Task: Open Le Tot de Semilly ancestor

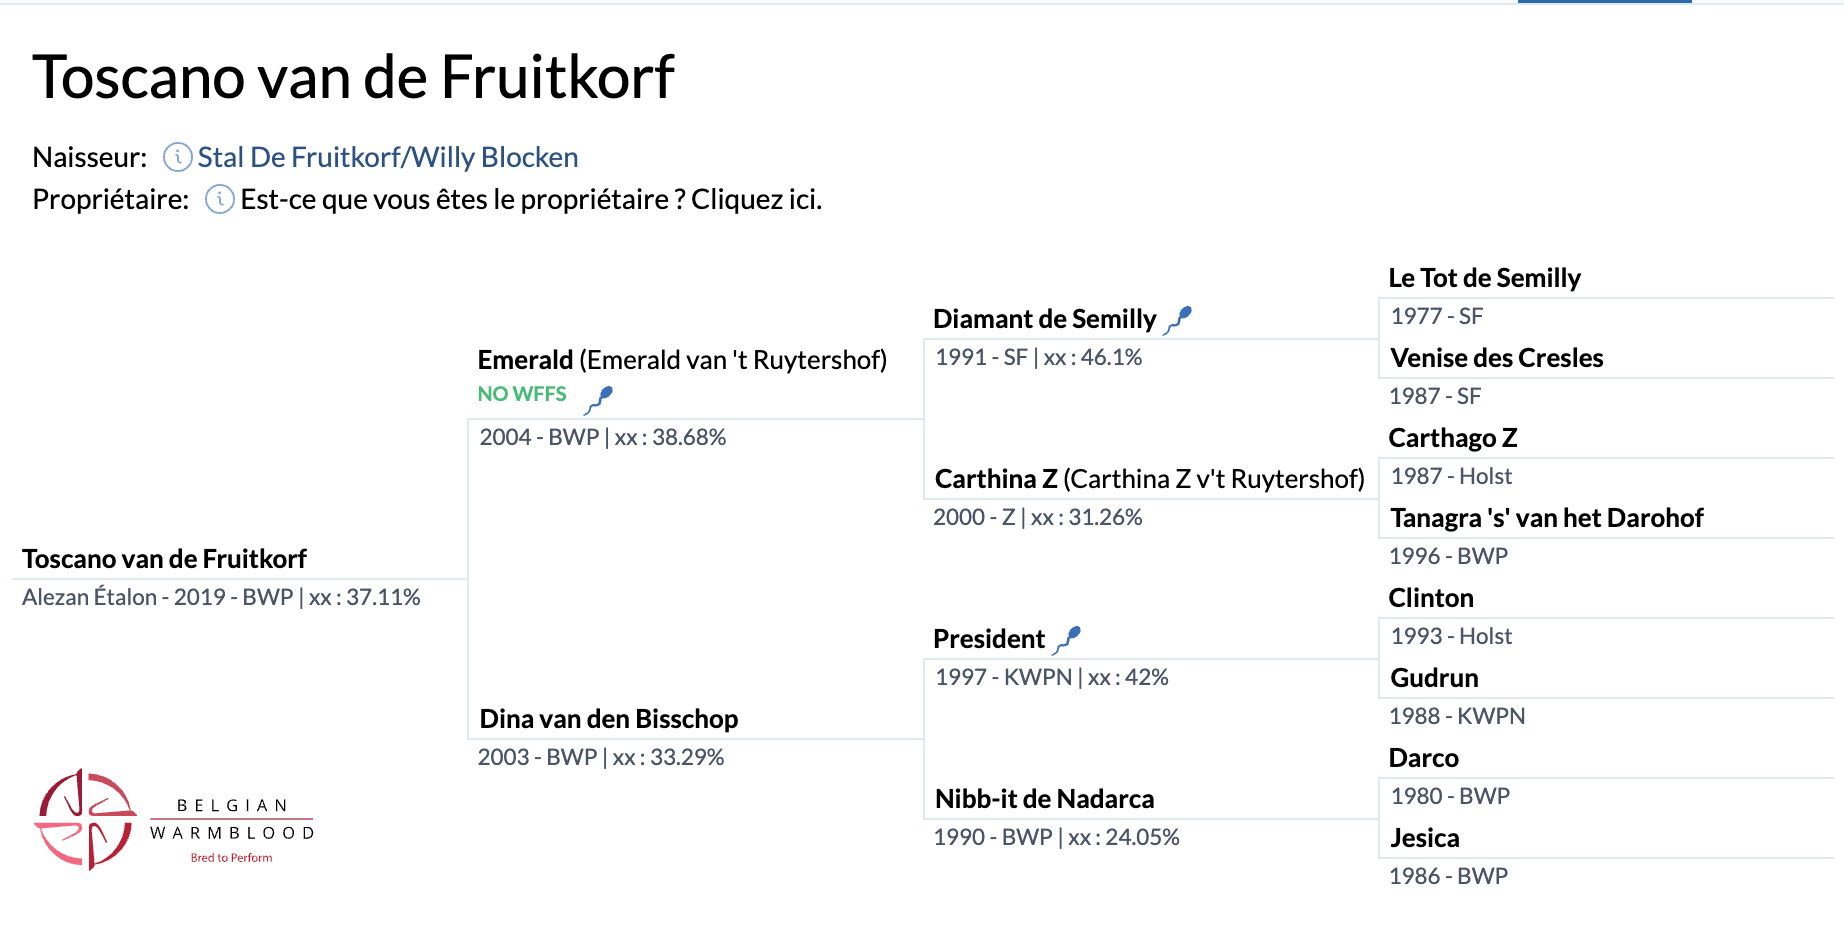Action: point(1484,278)
